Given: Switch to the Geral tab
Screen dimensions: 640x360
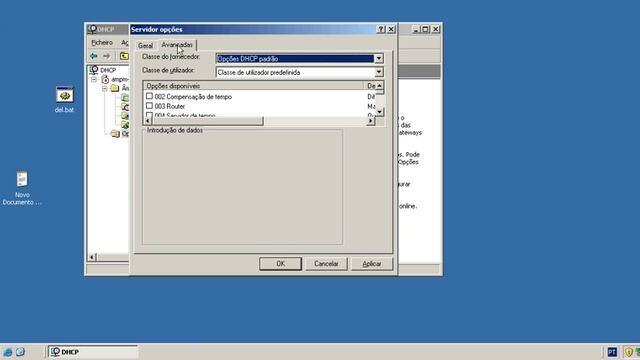Looking at the screenshot, I should point(145,46).
